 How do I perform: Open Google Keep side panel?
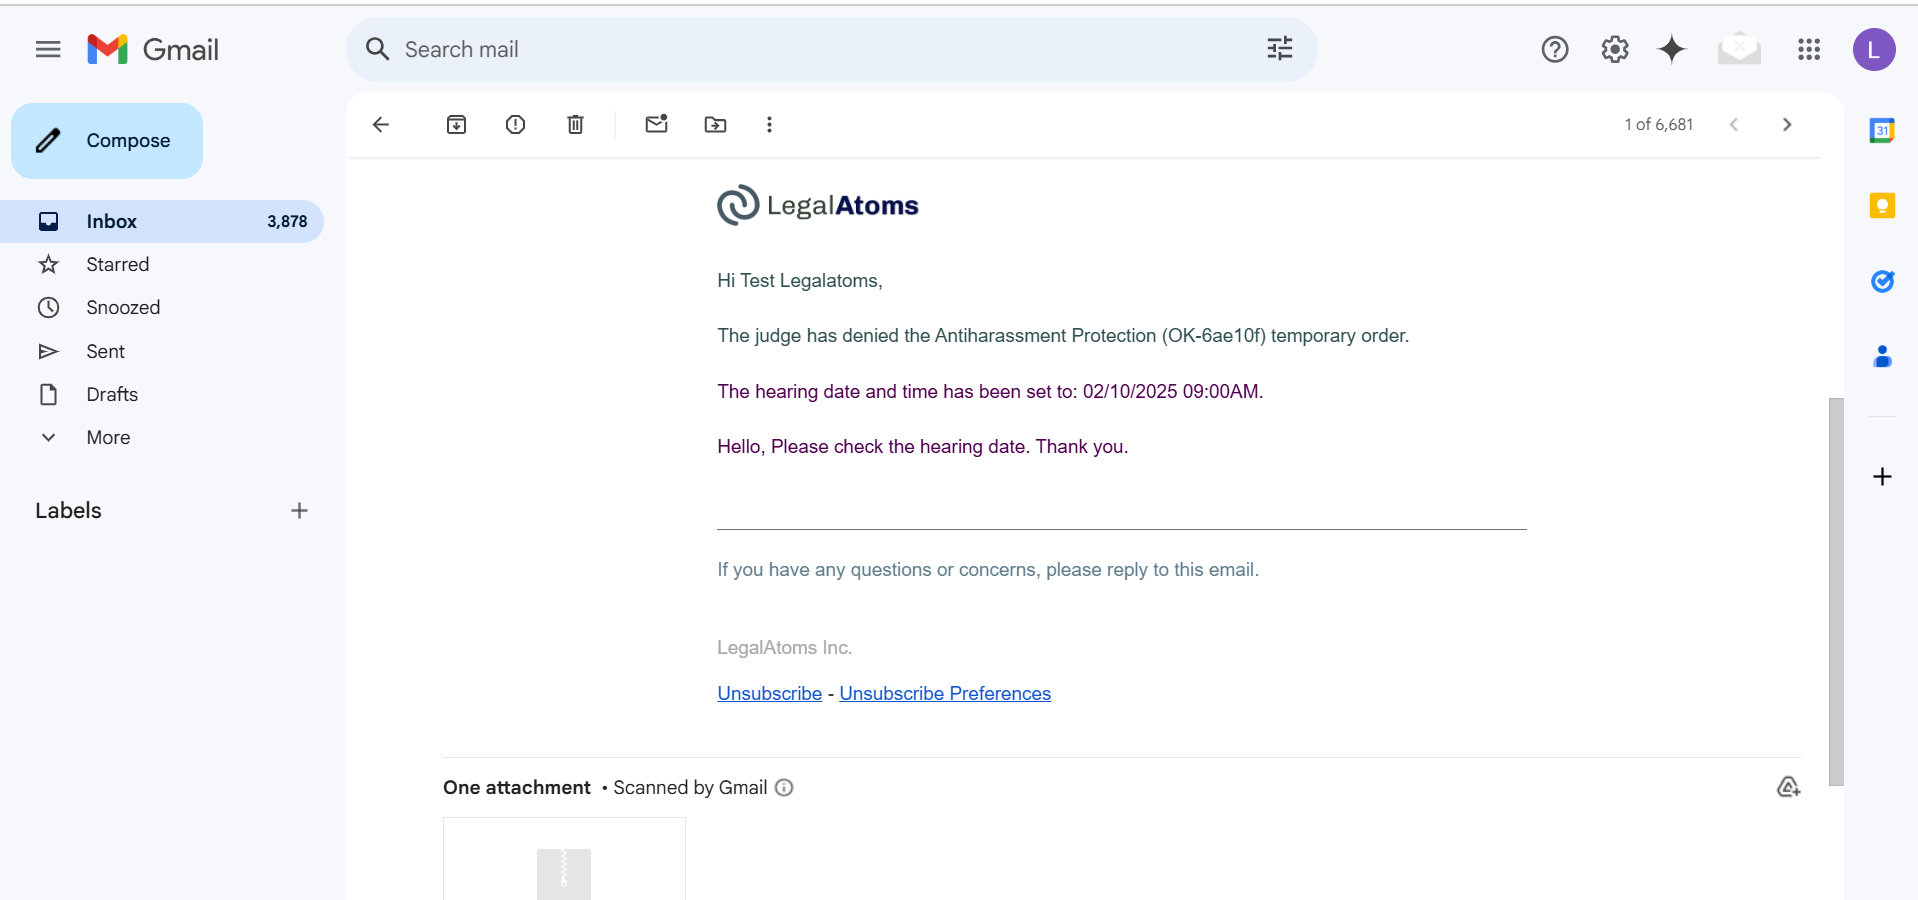pyautogui.click(x=1882, y=205)
